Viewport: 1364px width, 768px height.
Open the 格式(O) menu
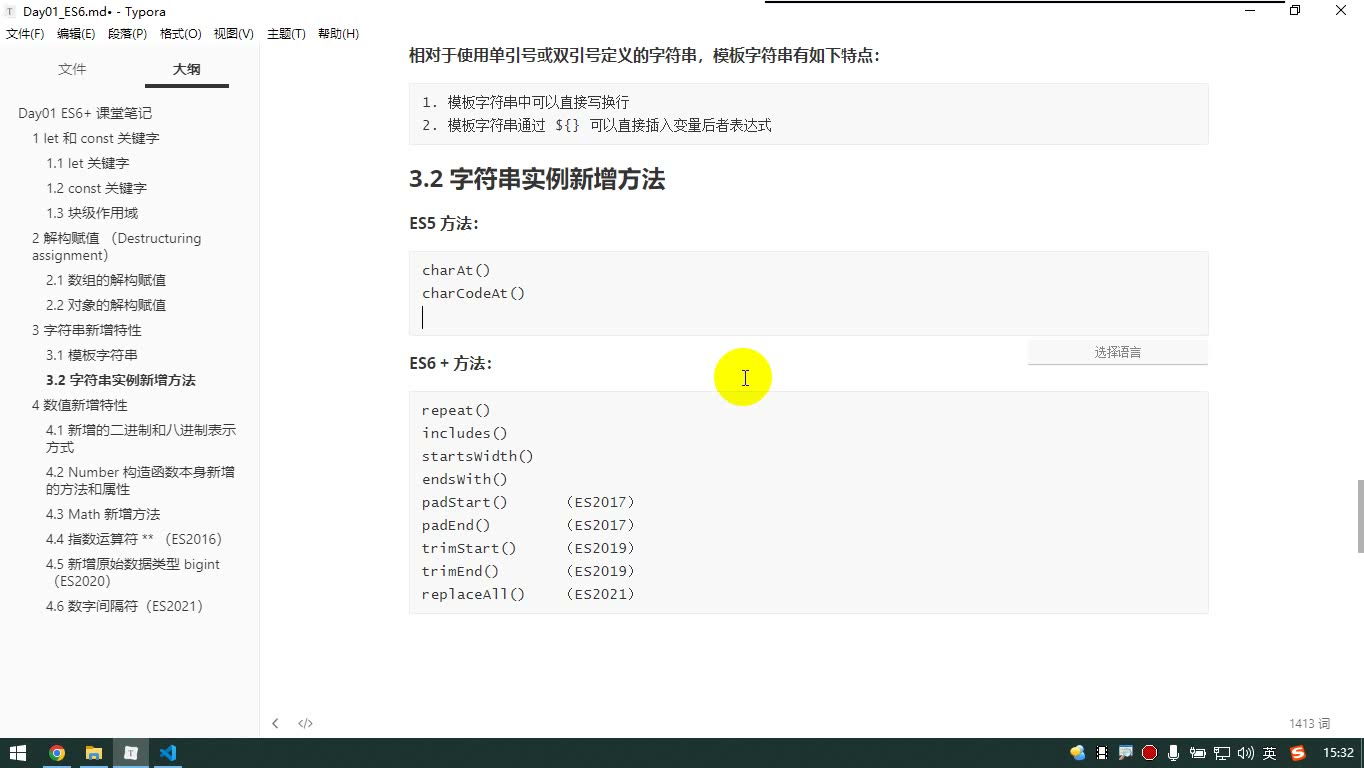click(x=181, y=34)
